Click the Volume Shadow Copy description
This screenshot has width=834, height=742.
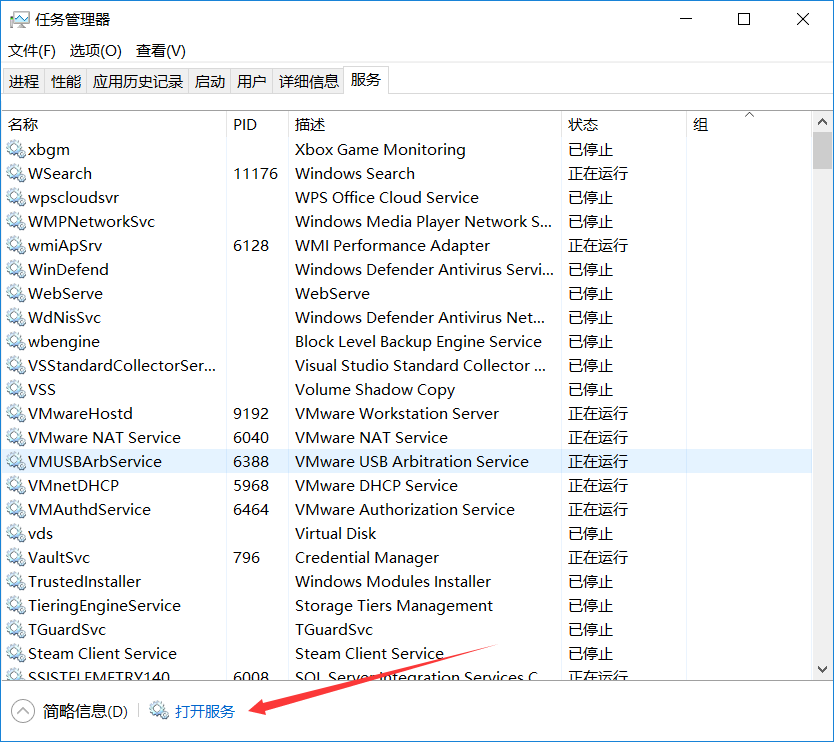coord(375,390)
